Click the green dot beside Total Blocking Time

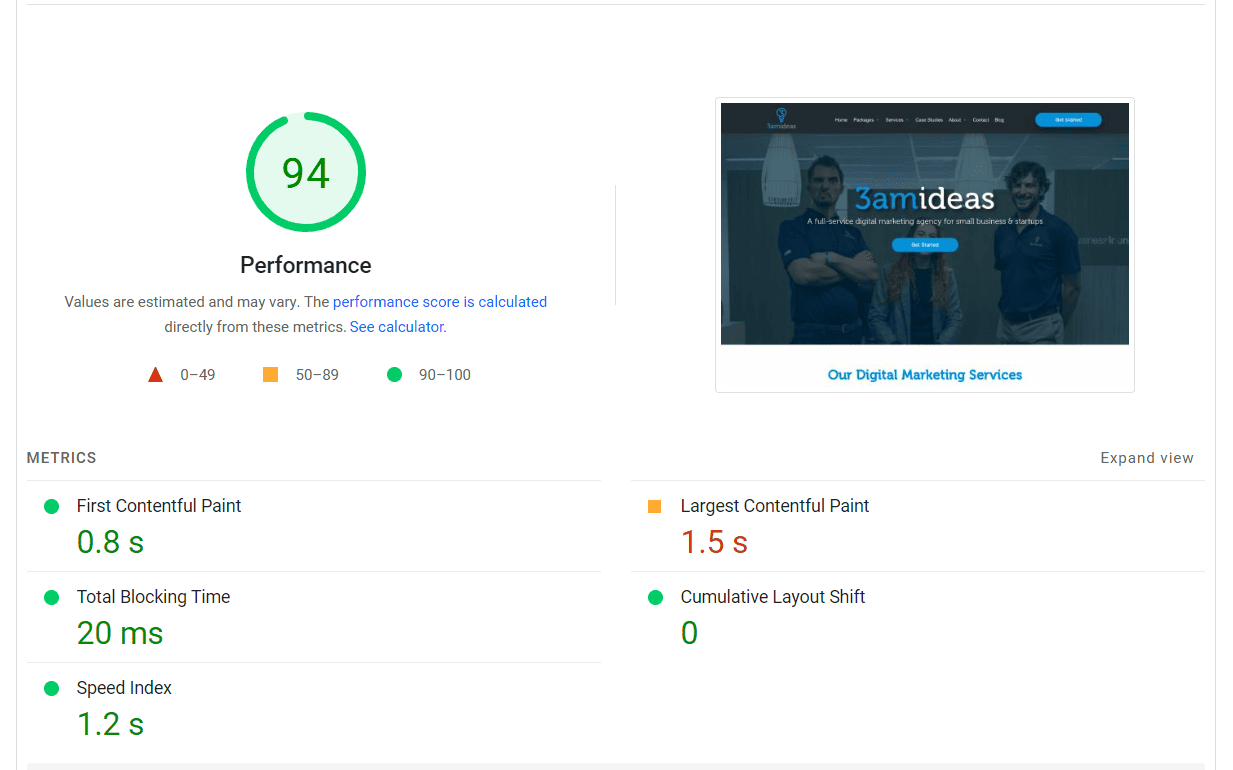point(52,598)
